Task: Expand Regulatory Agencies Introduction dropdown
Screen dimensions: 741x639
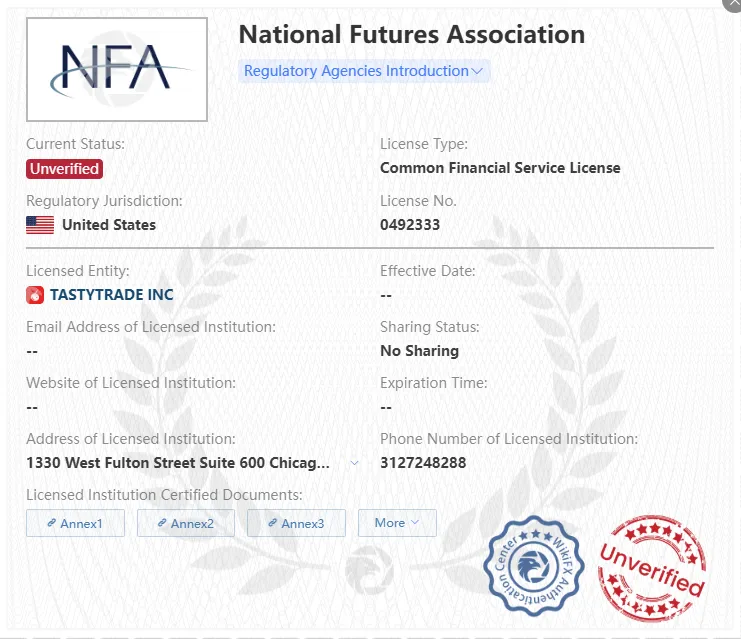Action: coord(363,71)
